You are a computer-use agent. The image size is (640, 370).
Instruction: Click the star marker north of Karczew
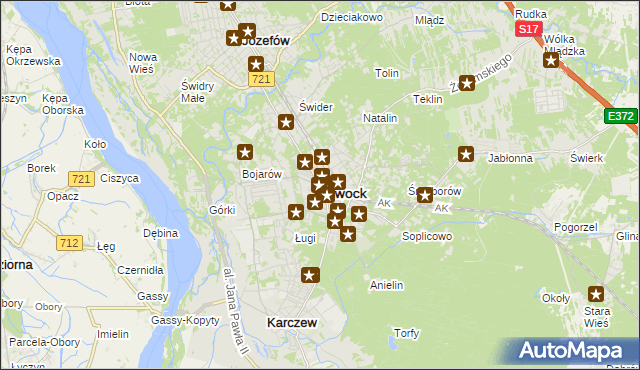pos(310,275)
